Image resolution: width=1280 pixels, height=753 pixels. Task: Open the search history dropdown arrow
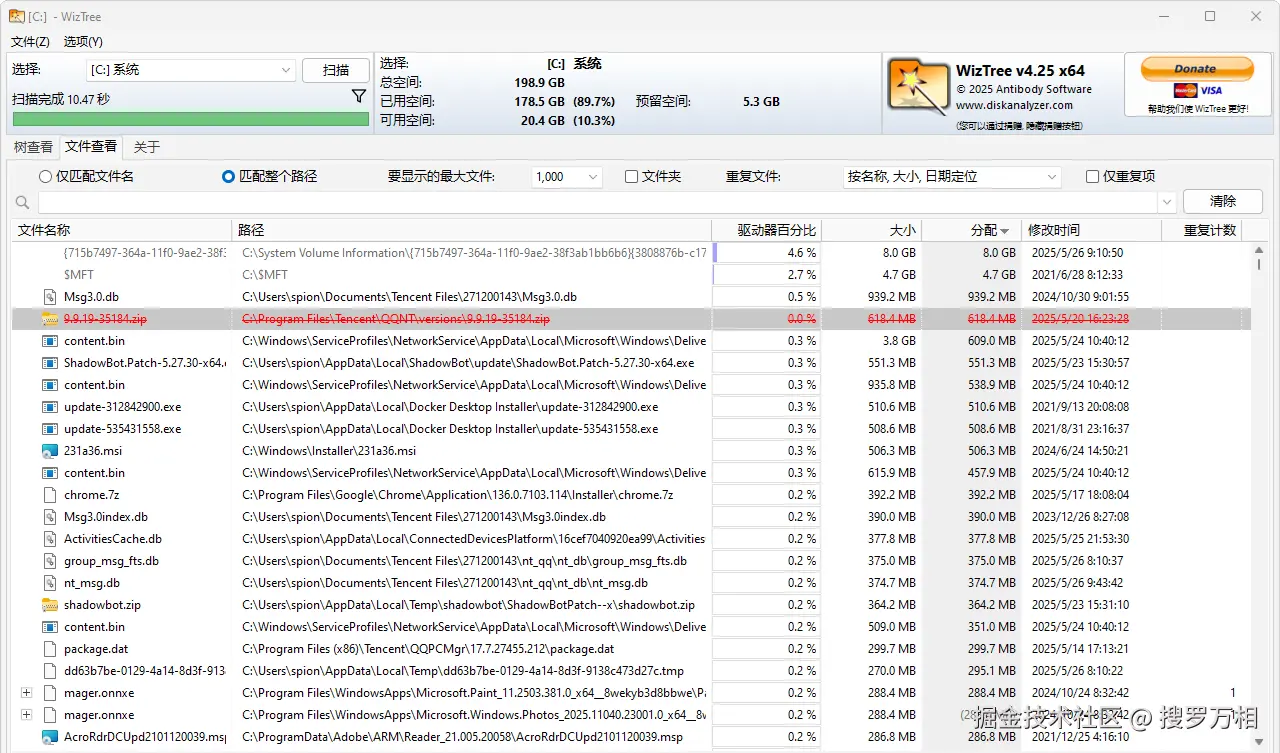1167,202
